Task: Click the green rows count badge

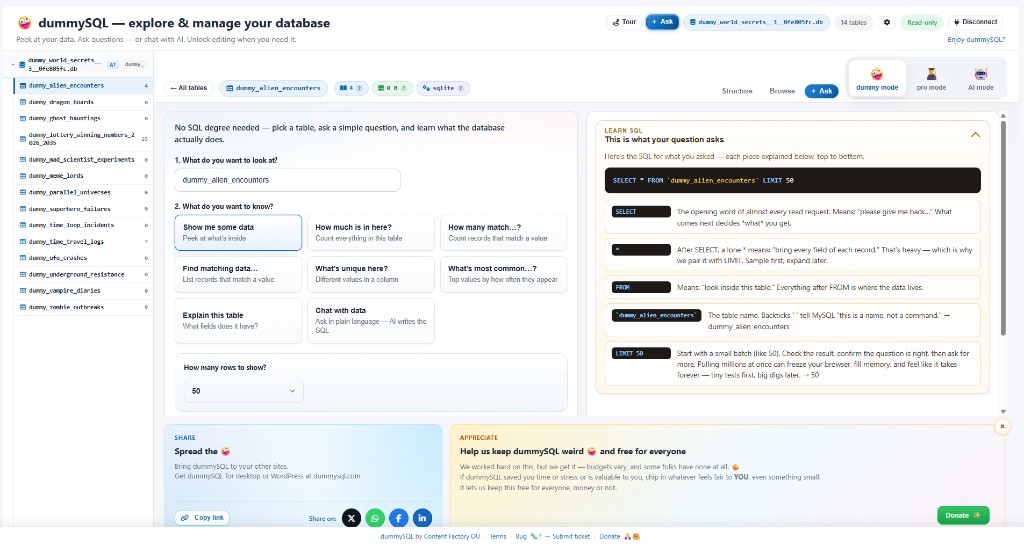Action: (392, 88)
